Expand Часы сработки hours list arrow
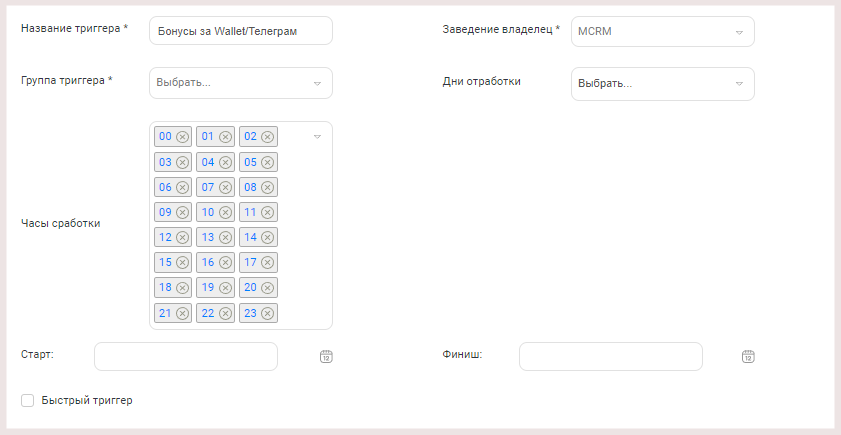Image resolution: width=841 pixels, height=435 pixels. pyautogui.click(x=317, y=137)
